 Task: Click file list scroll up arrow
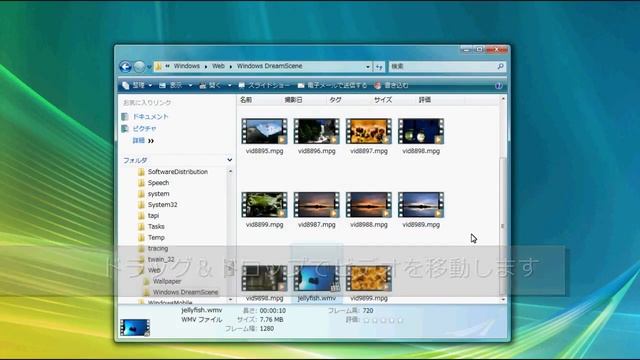[503, 99]
